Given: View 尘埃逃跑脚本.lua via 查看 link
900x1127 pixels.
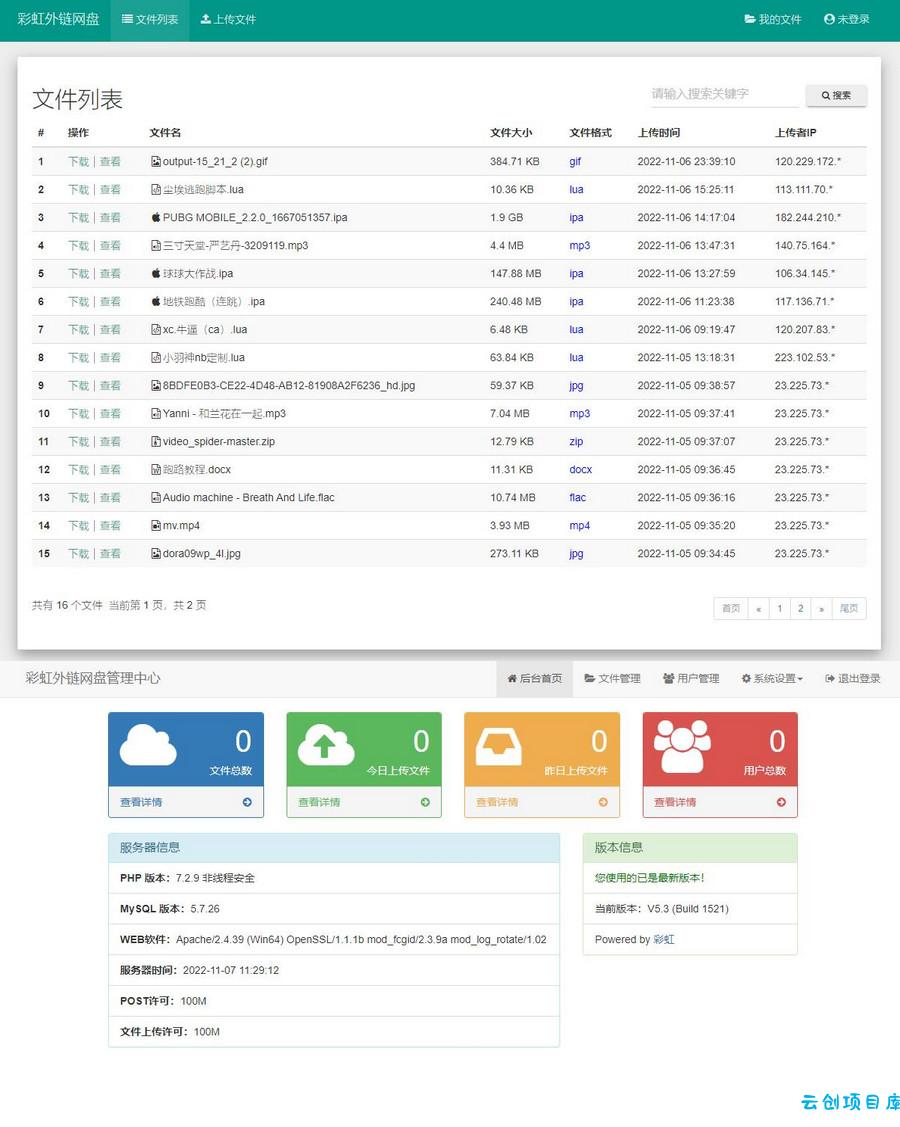Looking at the screenshot, I should (x=110, y=190).
